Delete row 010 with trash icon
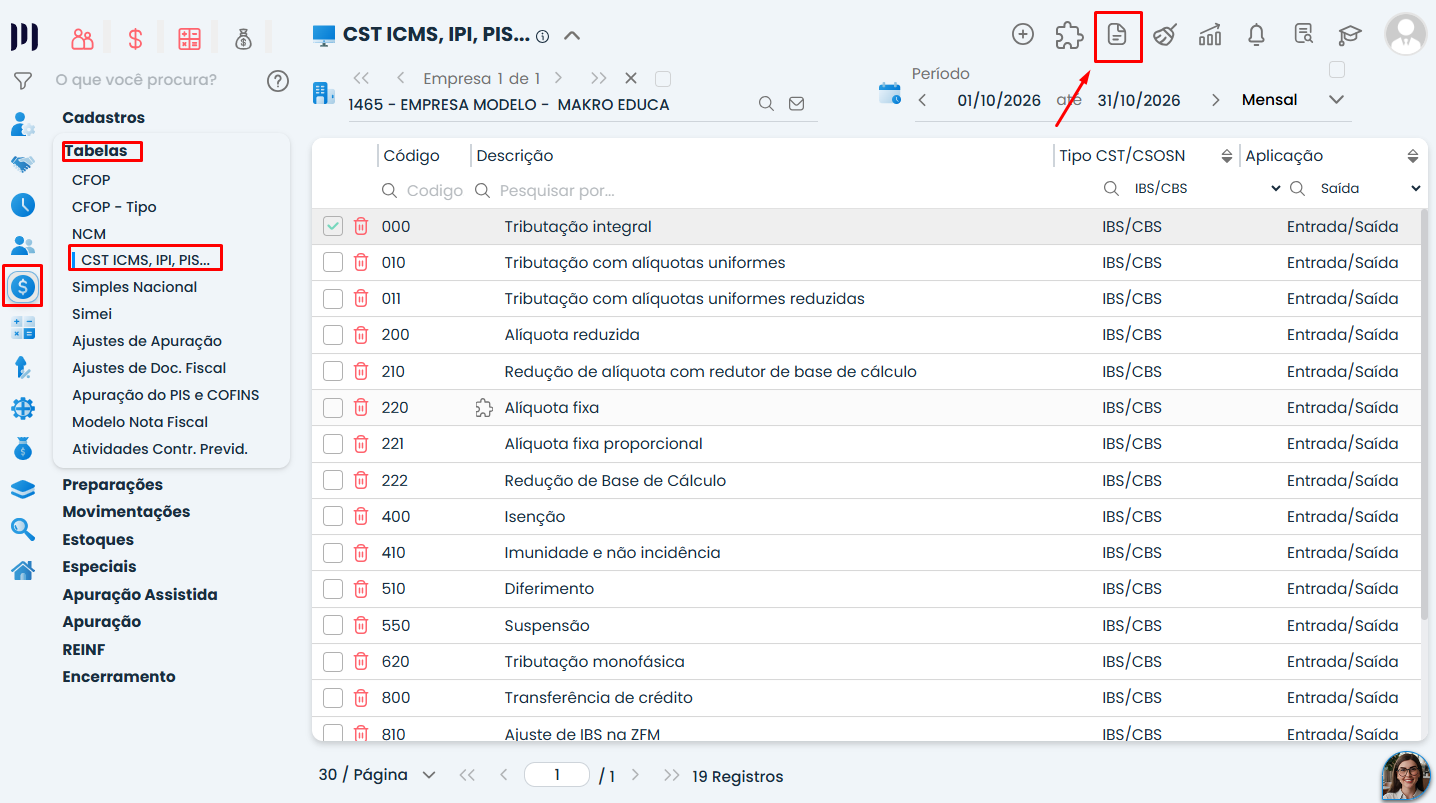1436x803 pixels. [361, 263]
